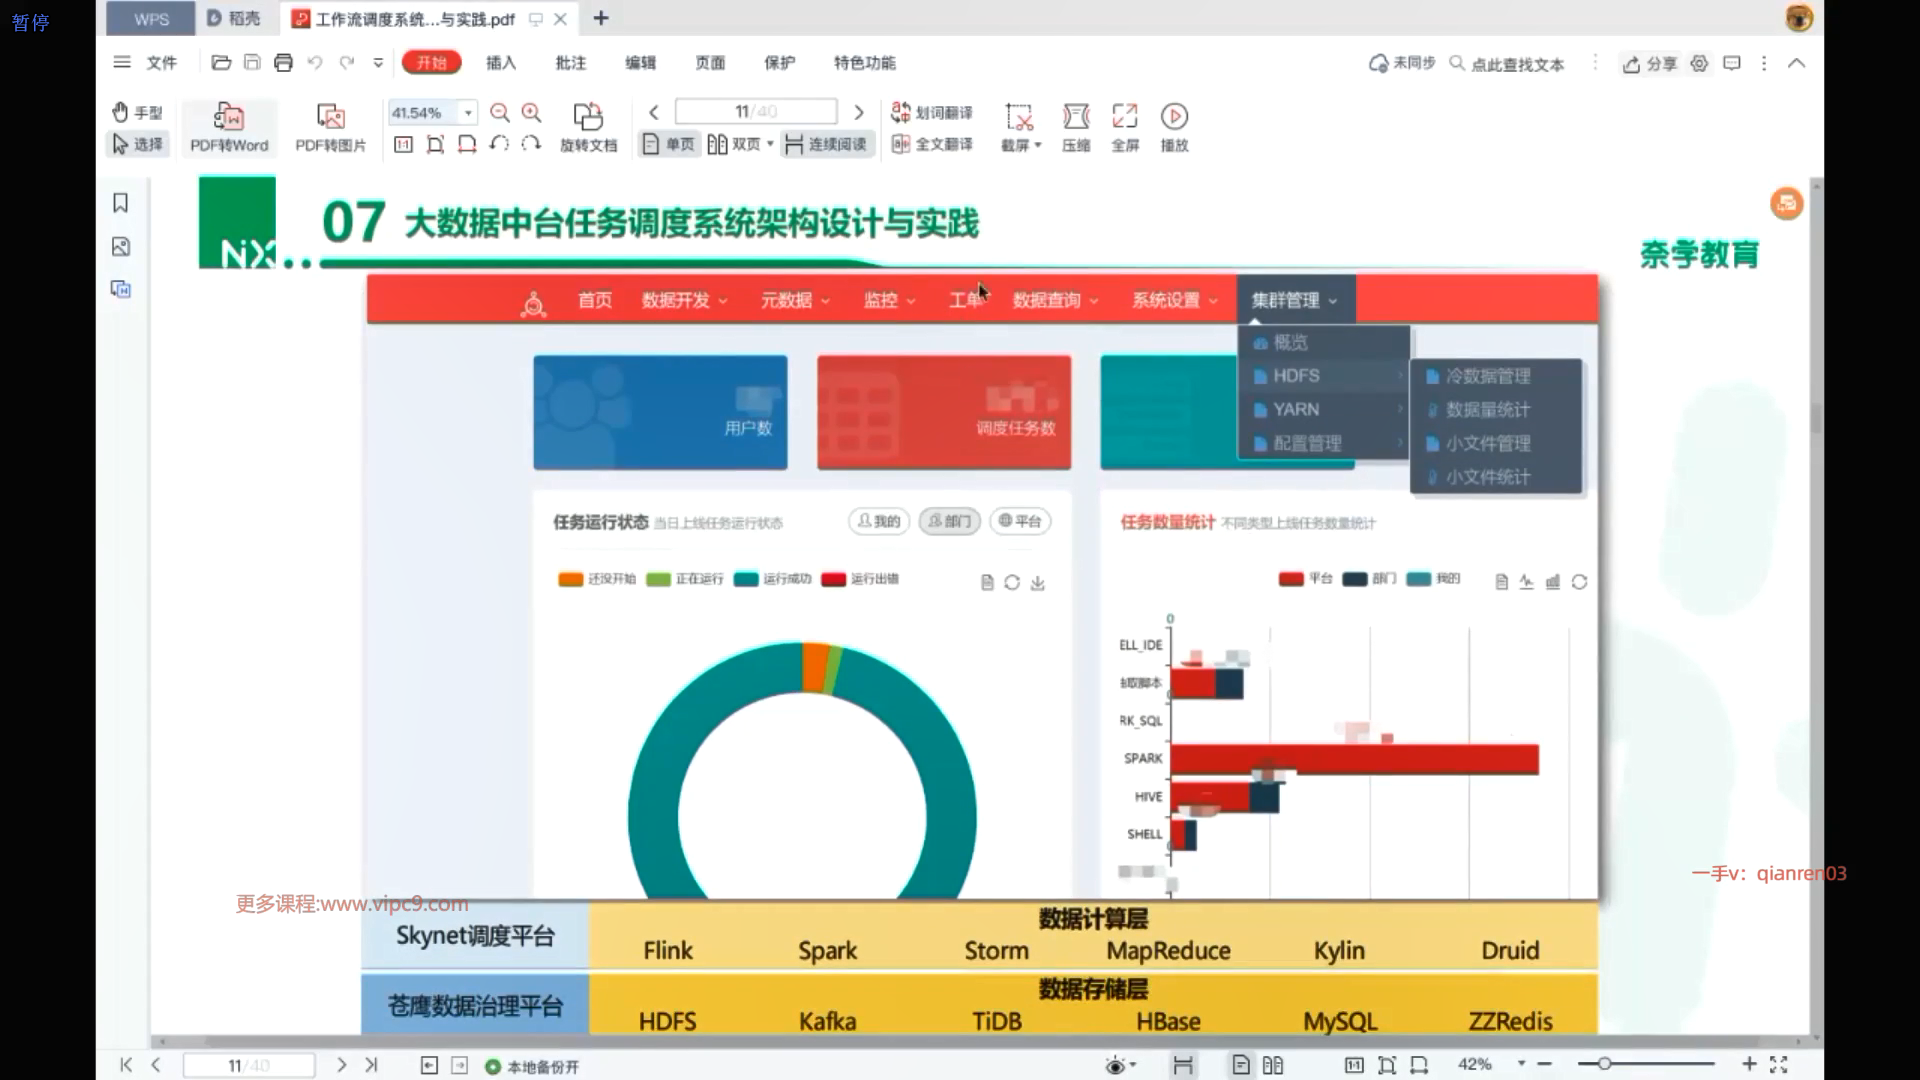Switch to 单页 single page view

[668, 145]
